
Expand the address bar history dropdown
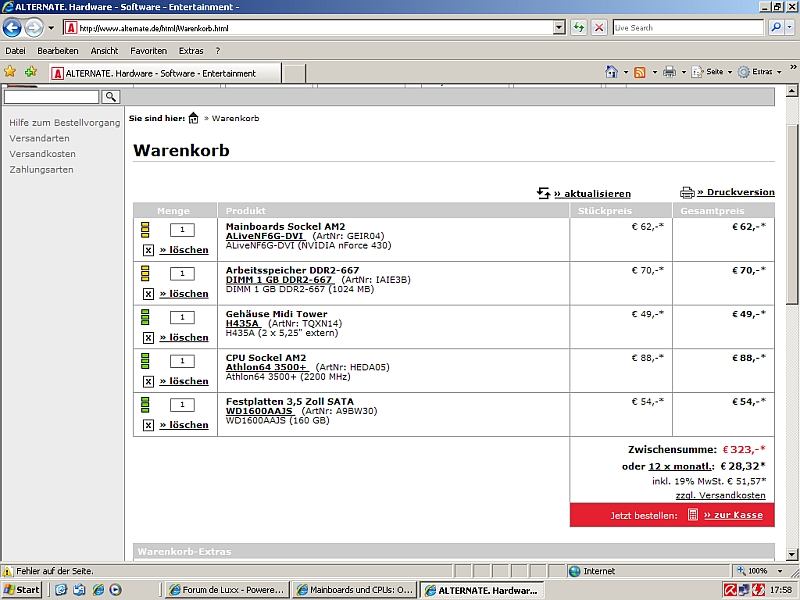click(559, 28)
